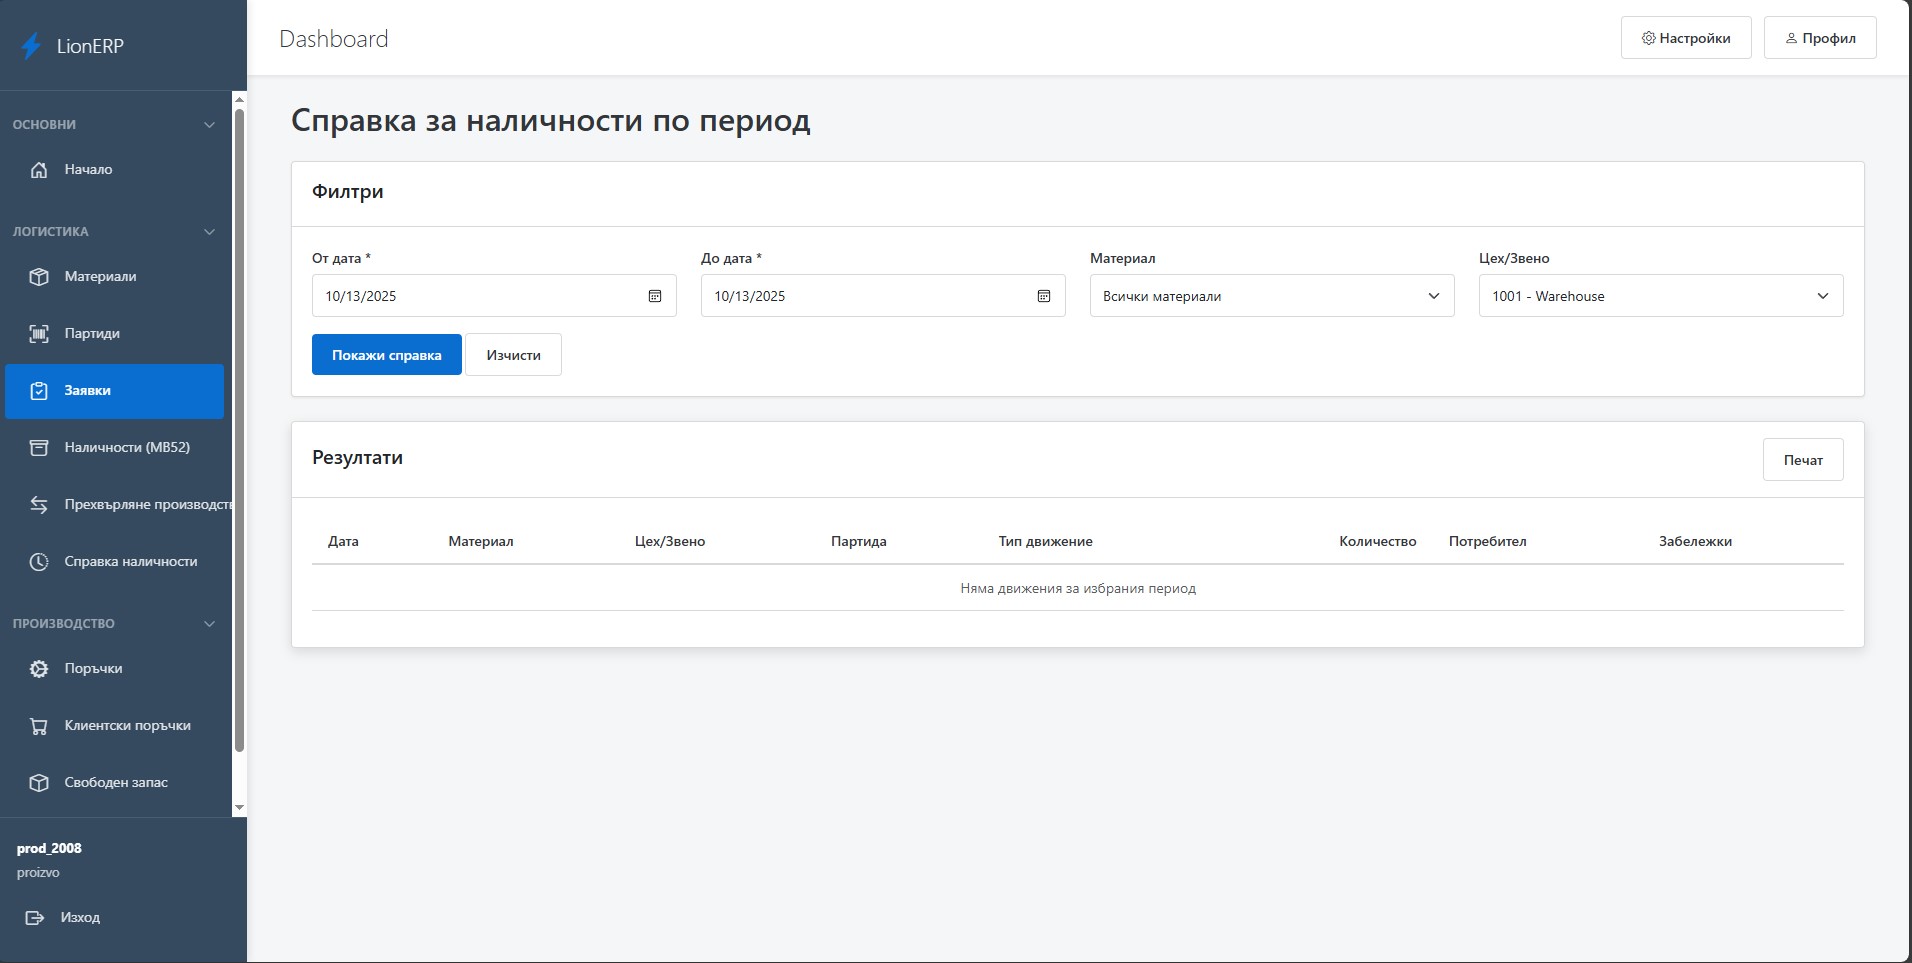The width and height of the screenshot is (1912, 963).
Task: Select the Поръчки gear icon
Action: coord(38,668)
